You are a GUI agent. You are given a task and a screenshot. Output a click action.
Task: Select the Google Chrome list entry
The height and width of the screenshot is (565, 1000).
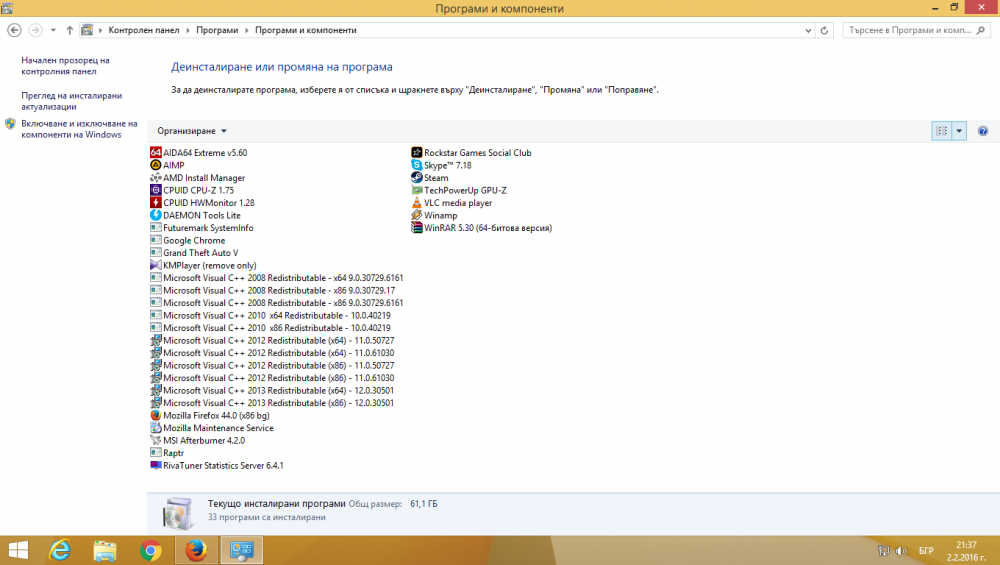(188, 240)
